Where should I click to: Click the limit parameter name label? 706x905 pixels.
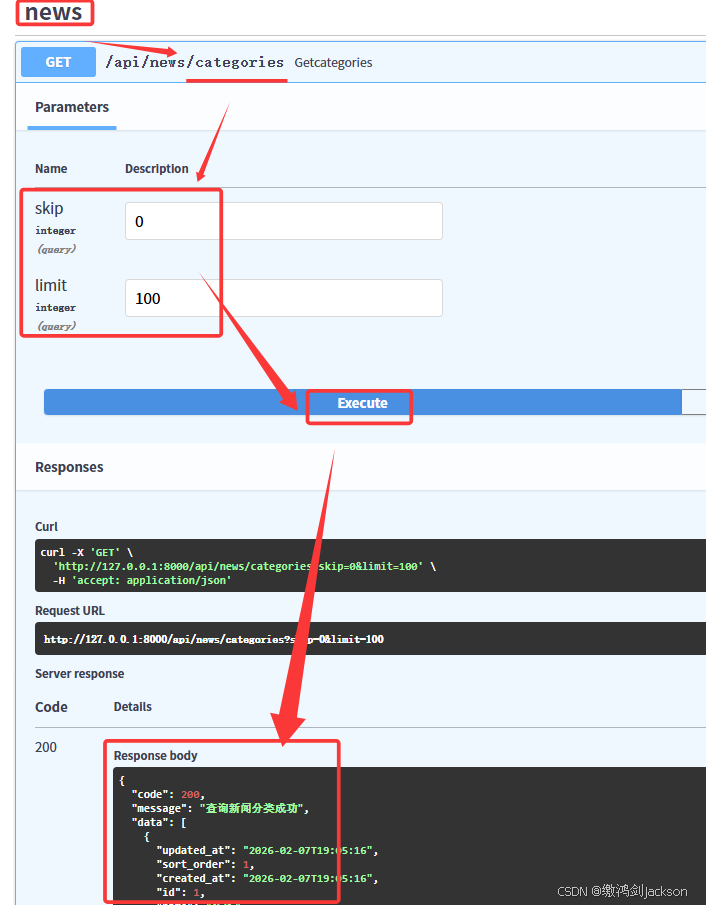point(51,285)
